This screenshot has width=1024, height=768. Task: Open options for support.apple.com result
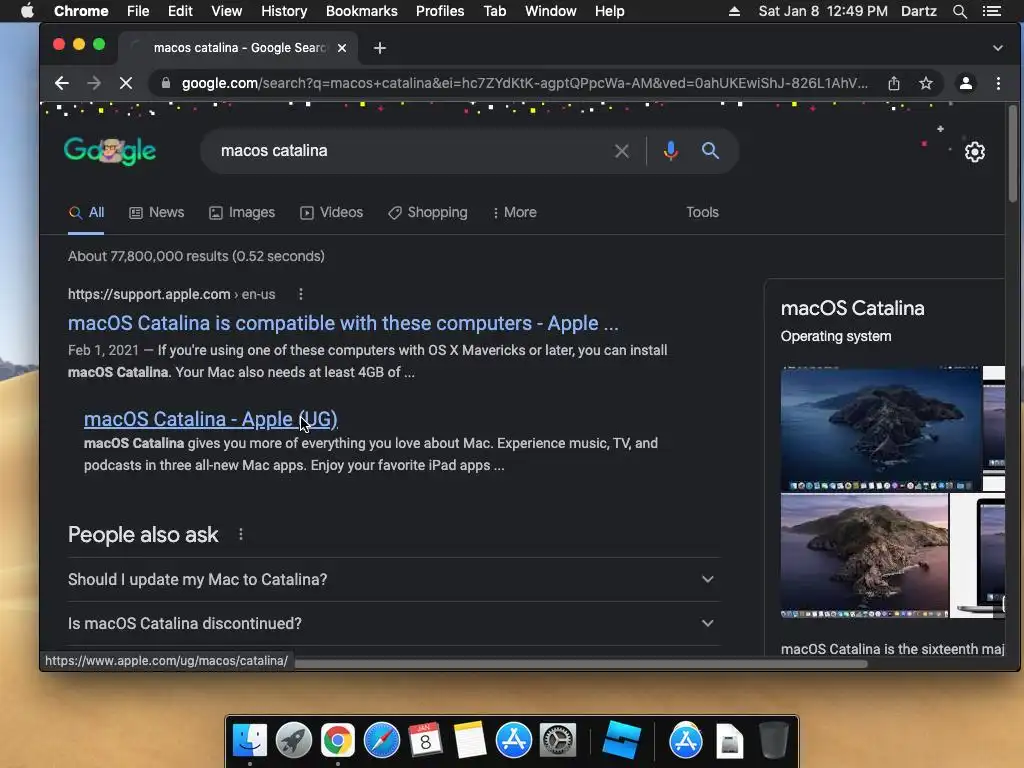[300, 294]
